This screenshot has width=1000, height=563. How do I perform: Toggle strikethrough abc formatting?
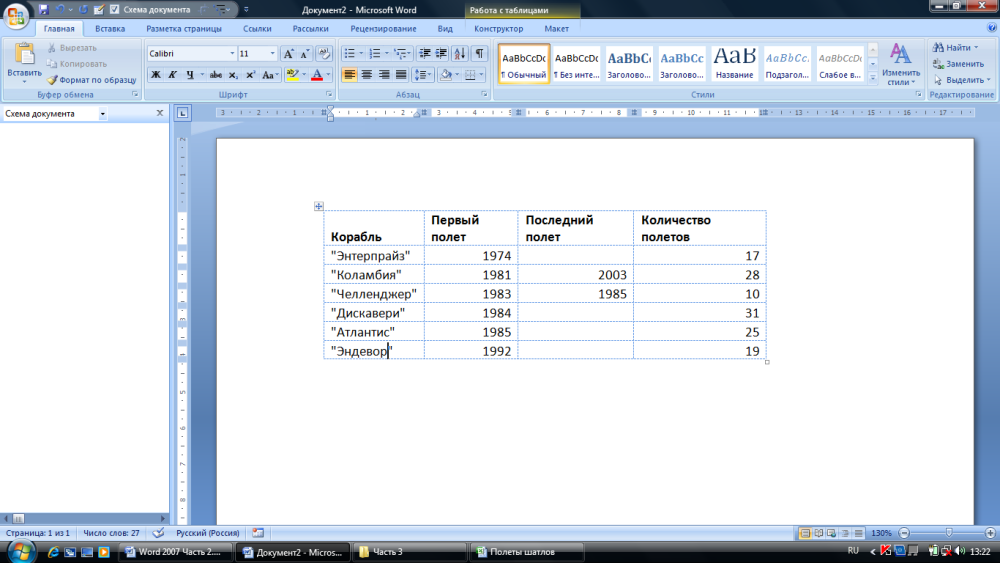[216, 75]
